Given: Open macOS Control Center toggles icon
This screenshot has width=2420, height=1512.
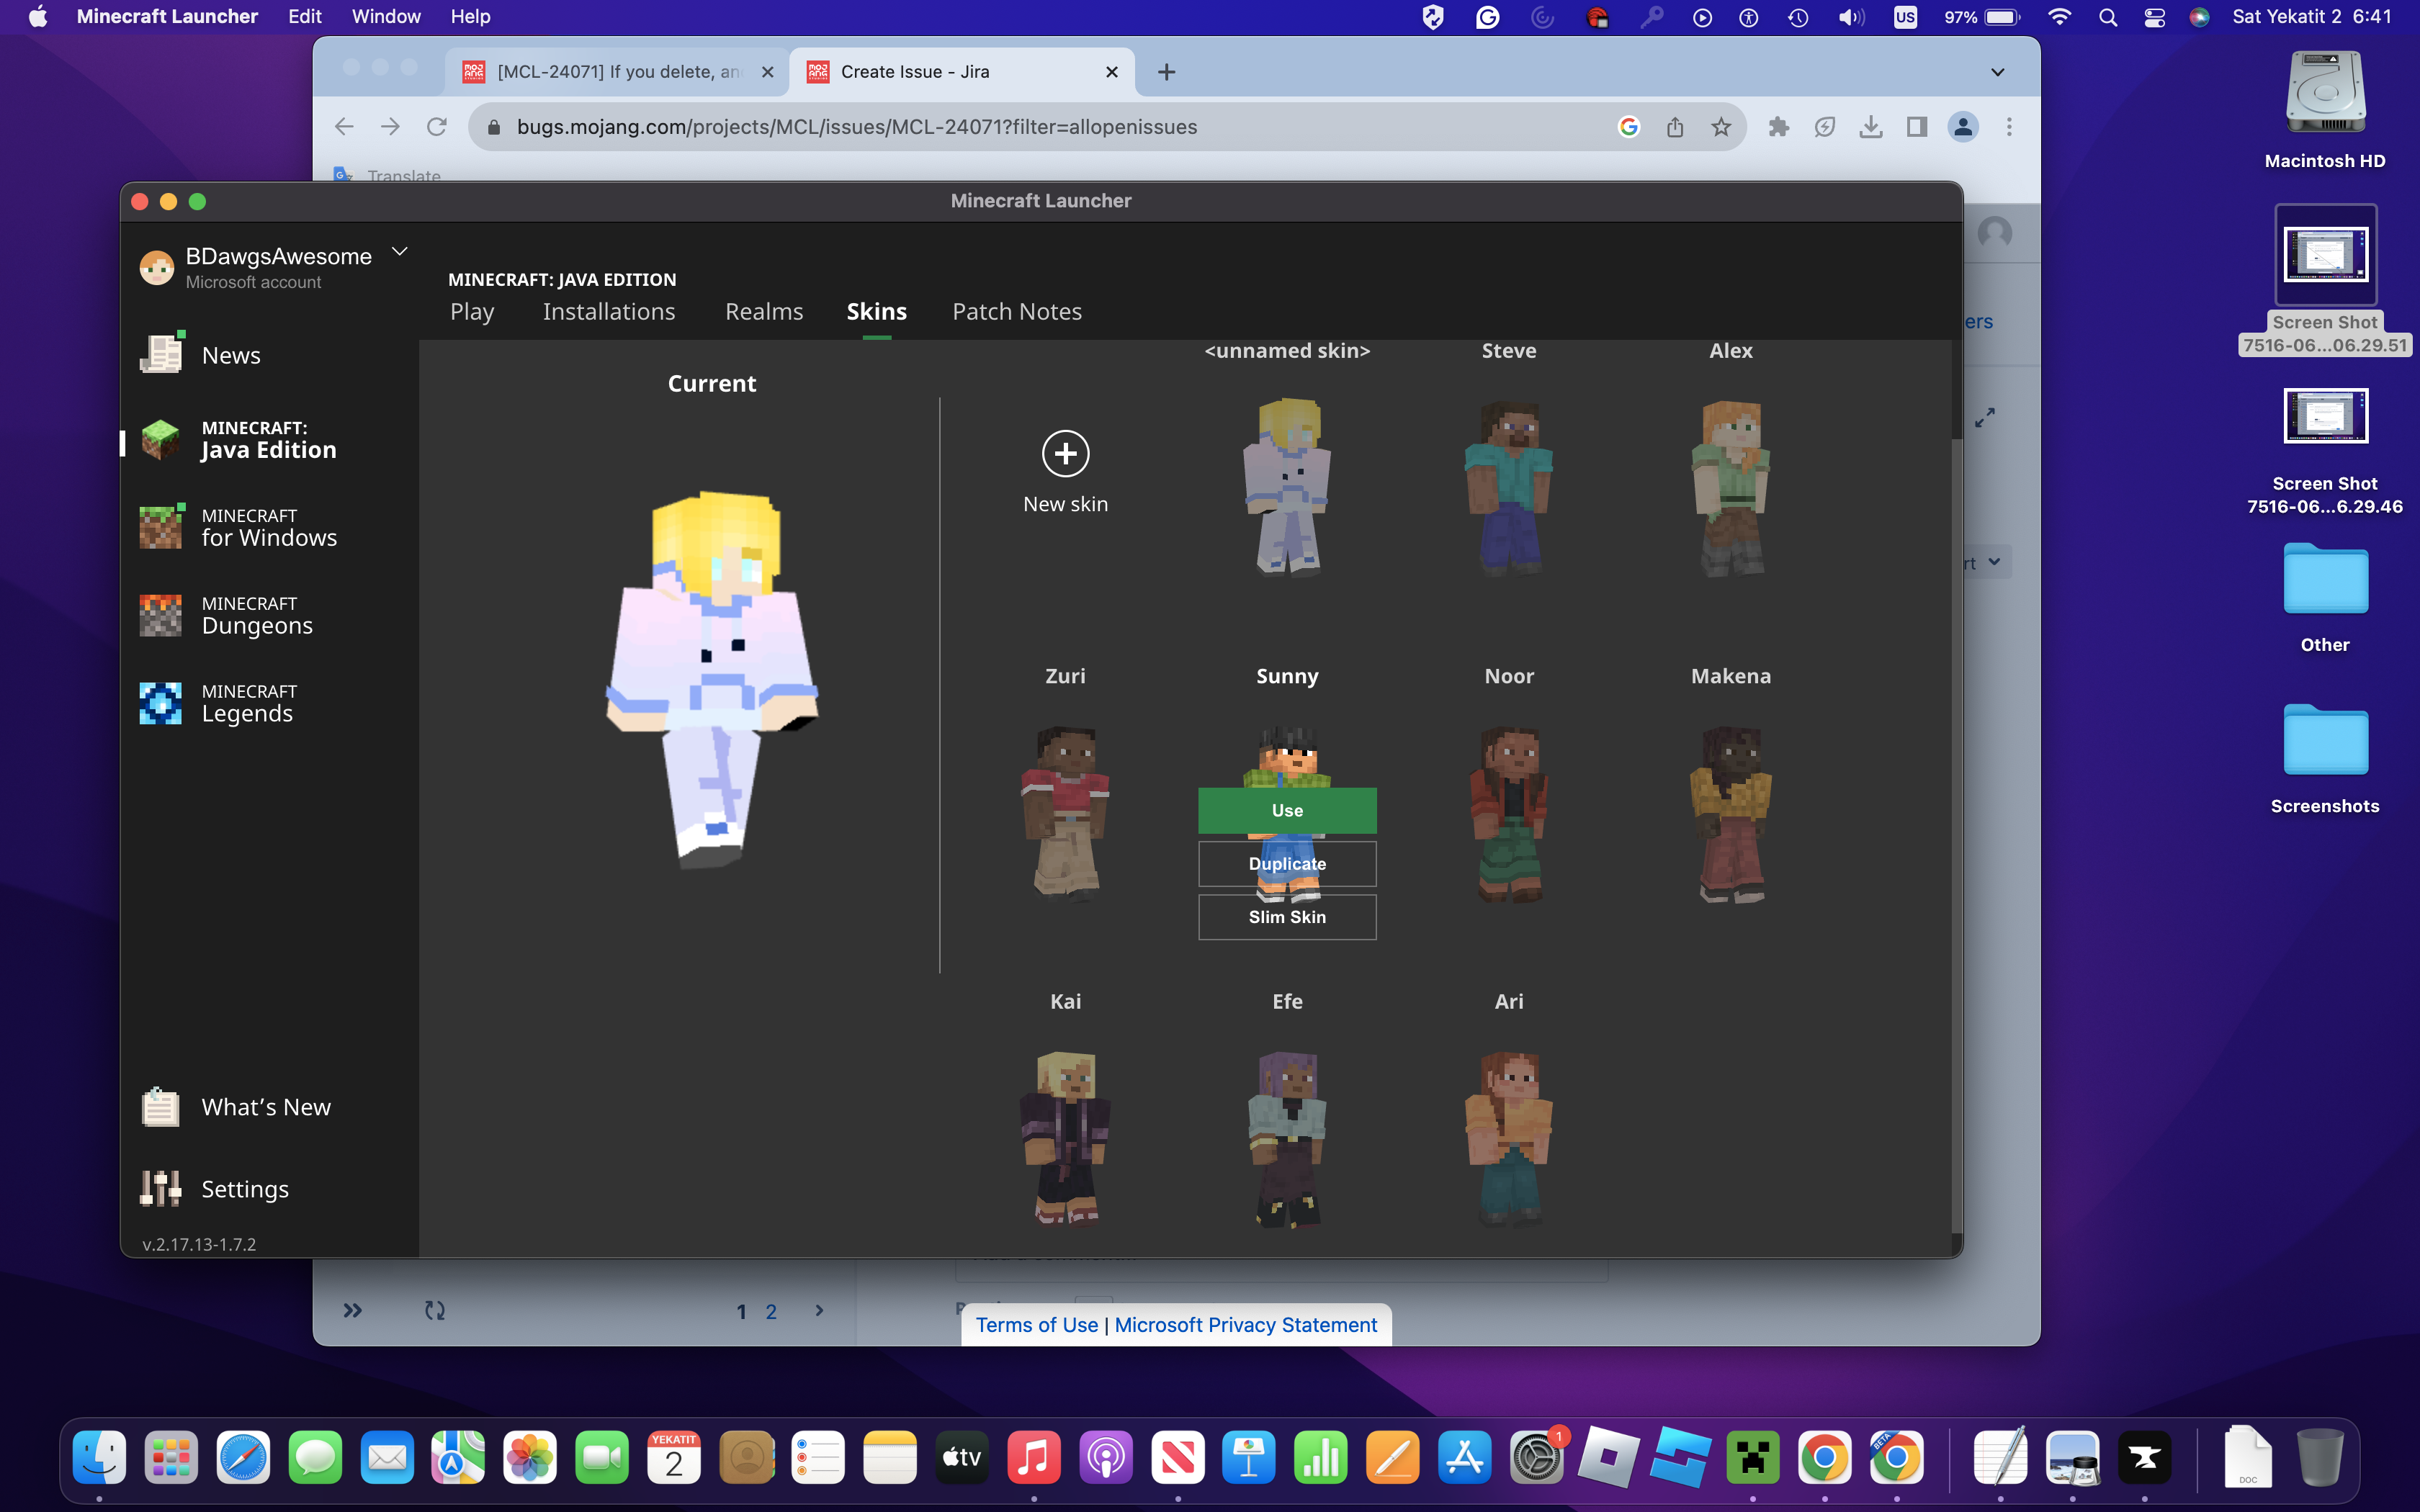Looking at the screenshot, I should click(2155, 17).
